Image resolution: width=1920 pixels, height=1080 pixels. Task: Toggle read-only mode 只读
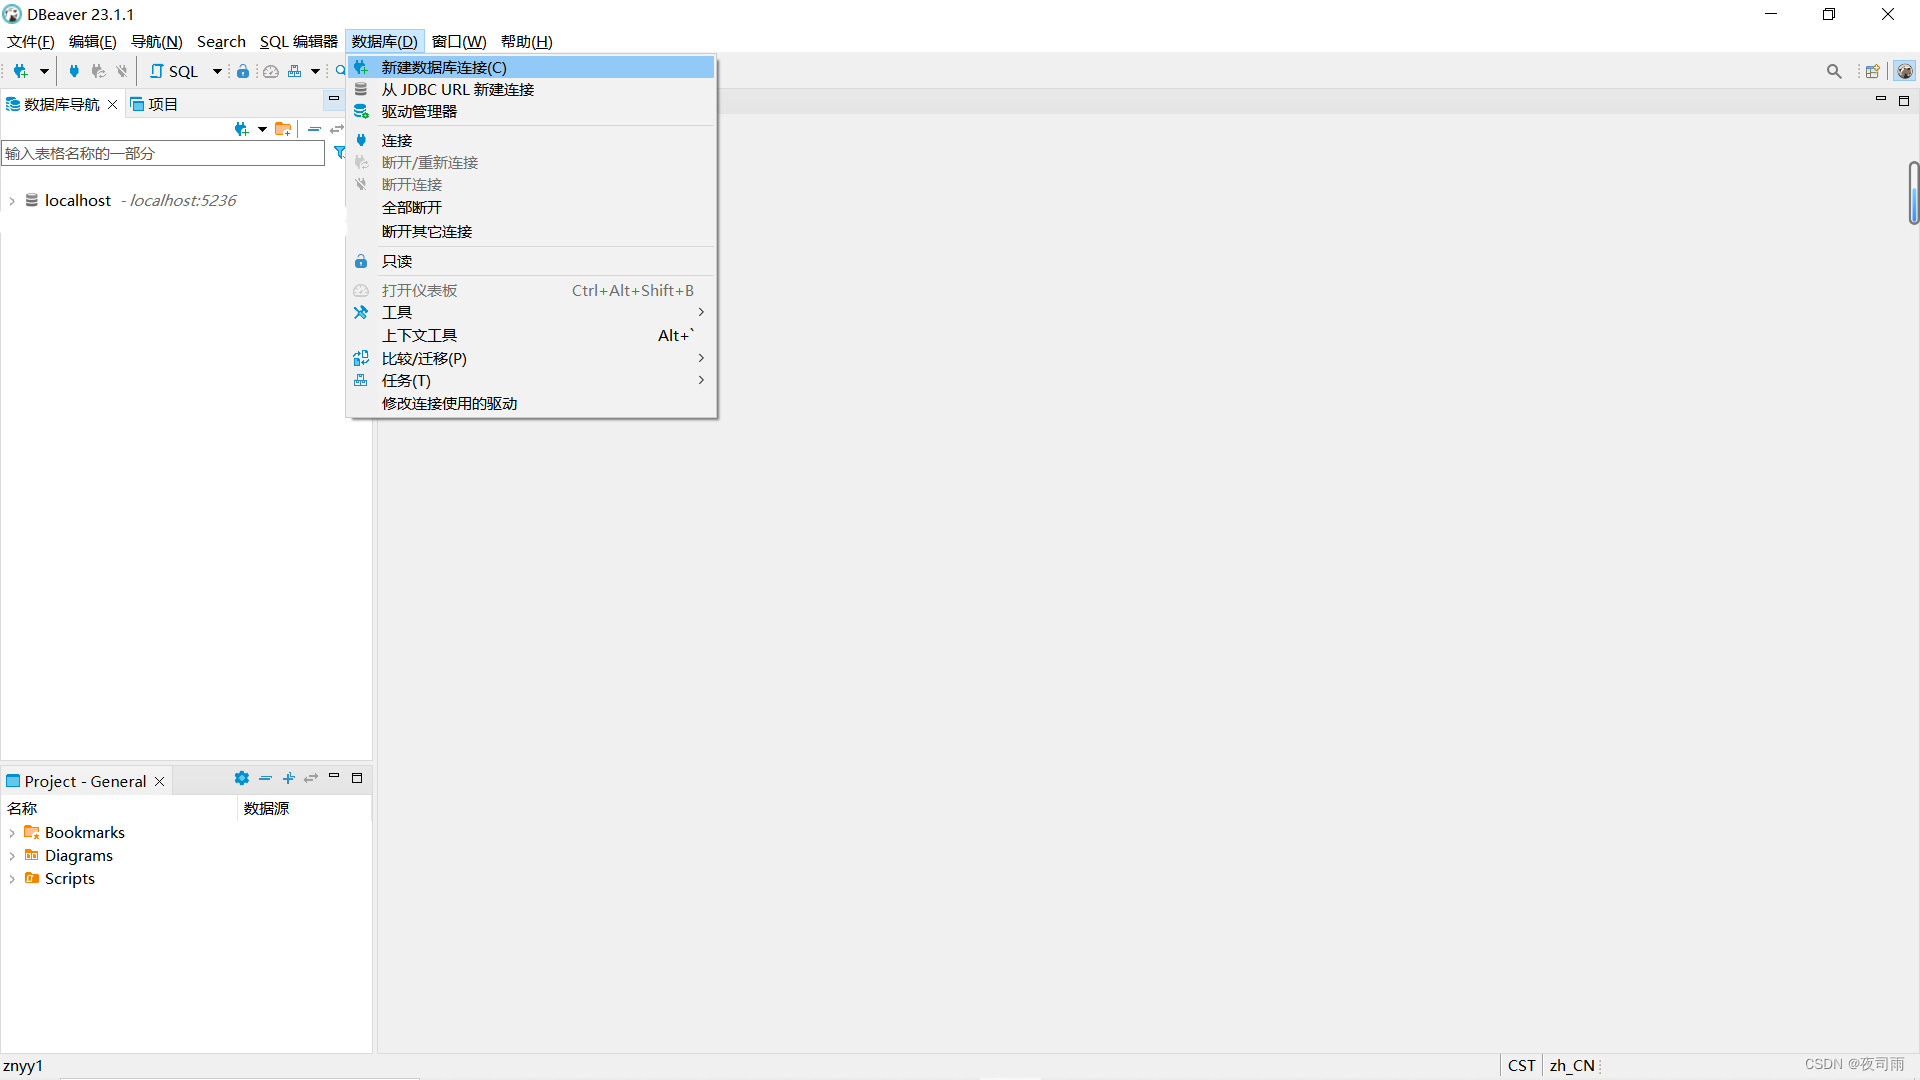click(396, 261)
